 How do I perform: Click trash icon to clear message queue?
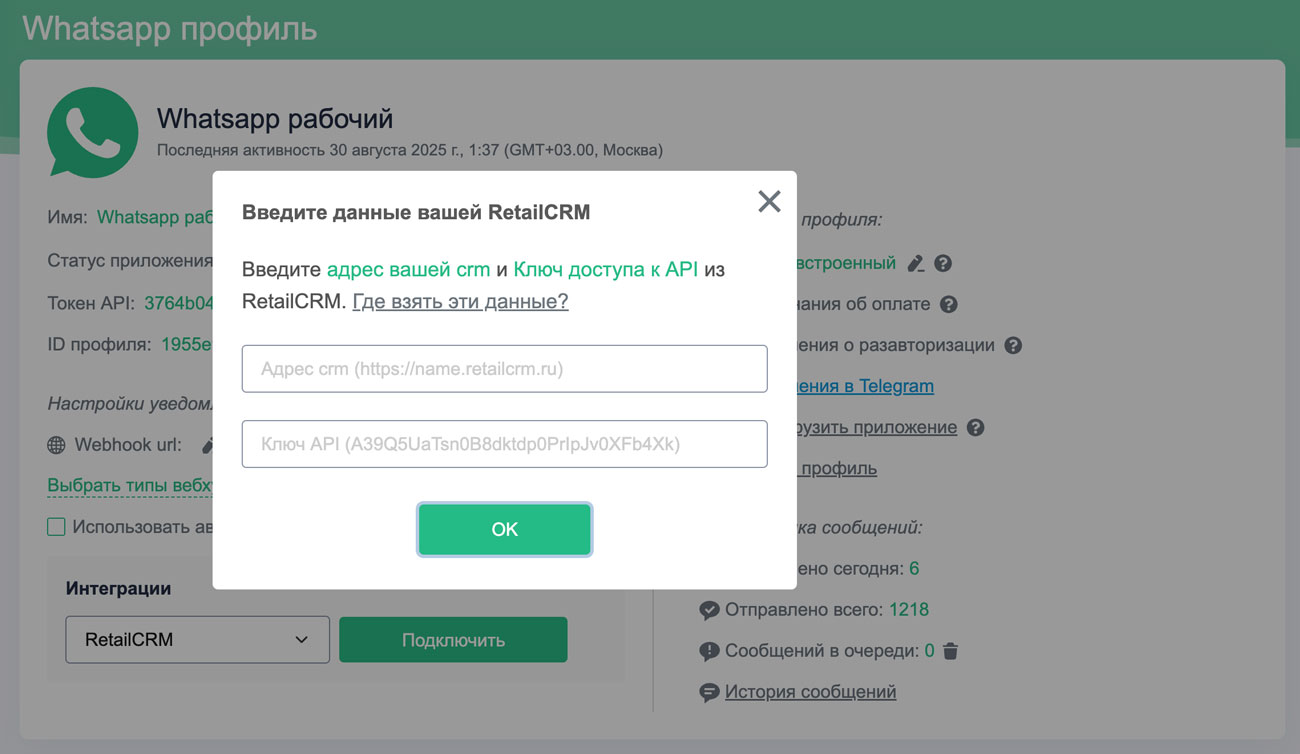point(951,651)
